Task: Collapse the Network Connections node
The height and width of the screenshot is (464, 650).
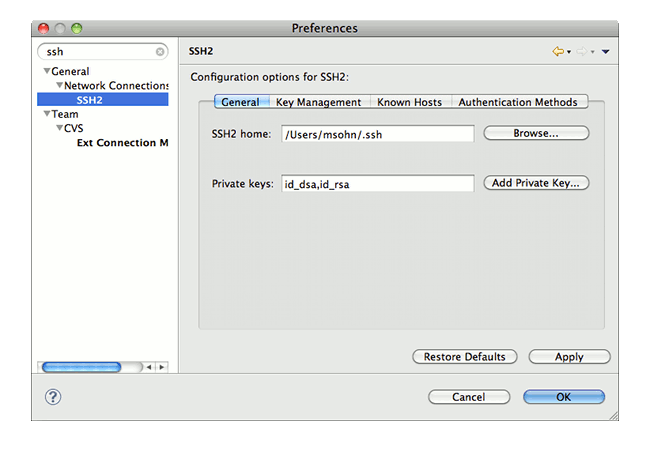Action: [x=59, y=86]
